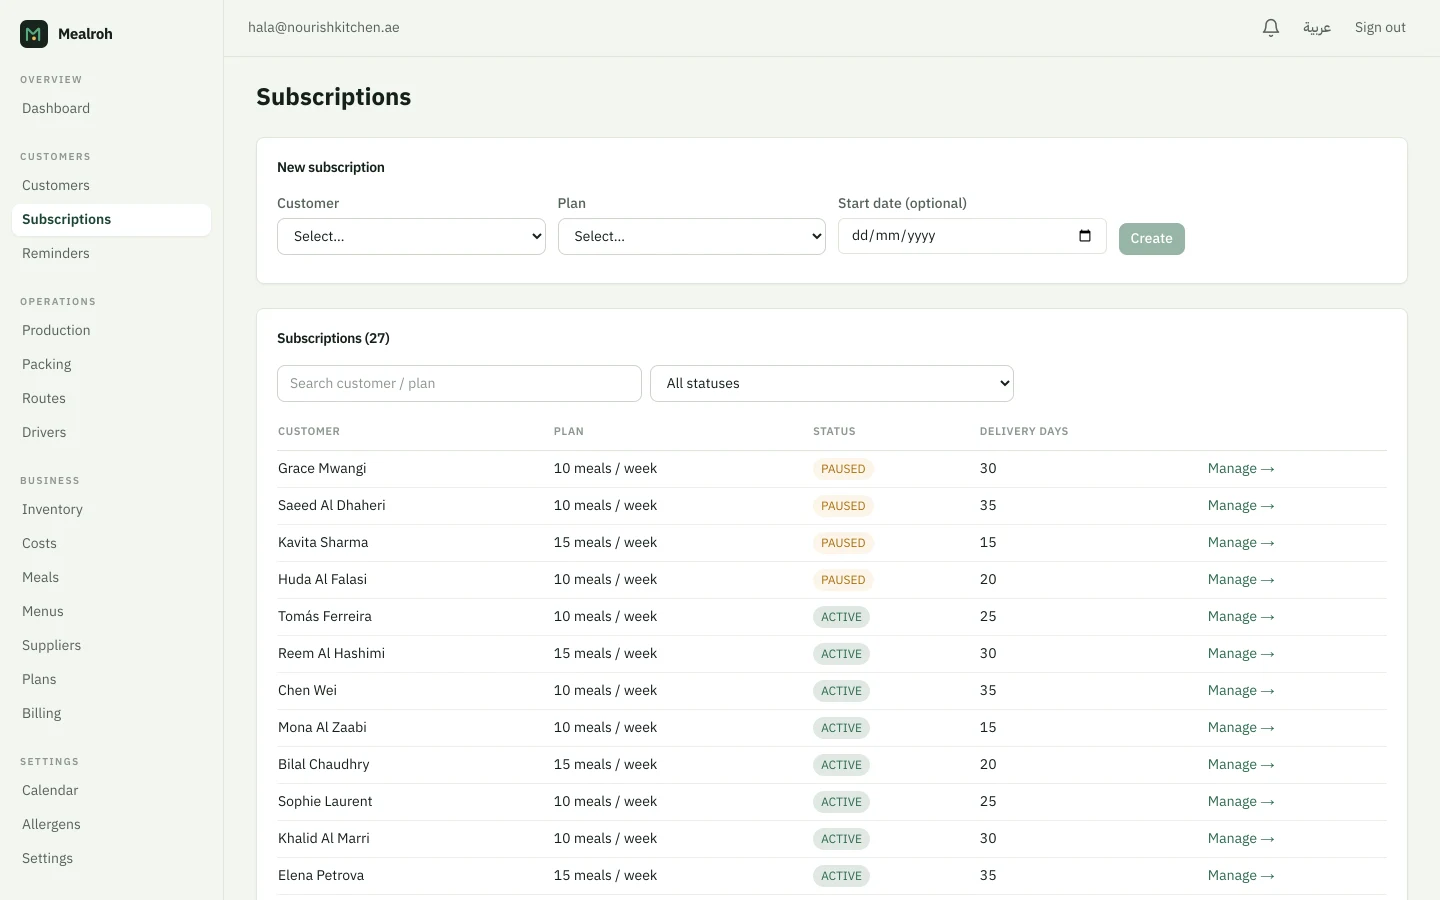
Task: Open the Meals page
Action: tap(40, 577)
